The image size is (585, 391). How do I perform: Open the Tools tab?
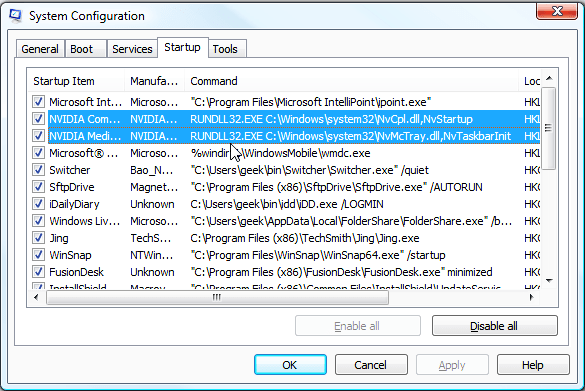coord(227,49)
